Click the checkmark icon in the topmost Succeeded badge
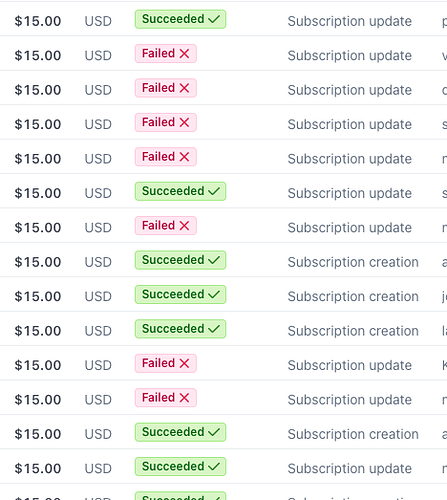 [x=214, y=19]
